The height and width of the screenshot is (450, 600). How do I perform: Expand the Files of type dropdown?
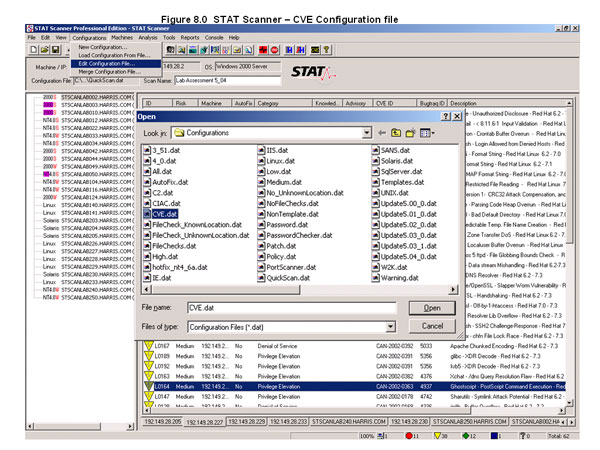(390, 327)
